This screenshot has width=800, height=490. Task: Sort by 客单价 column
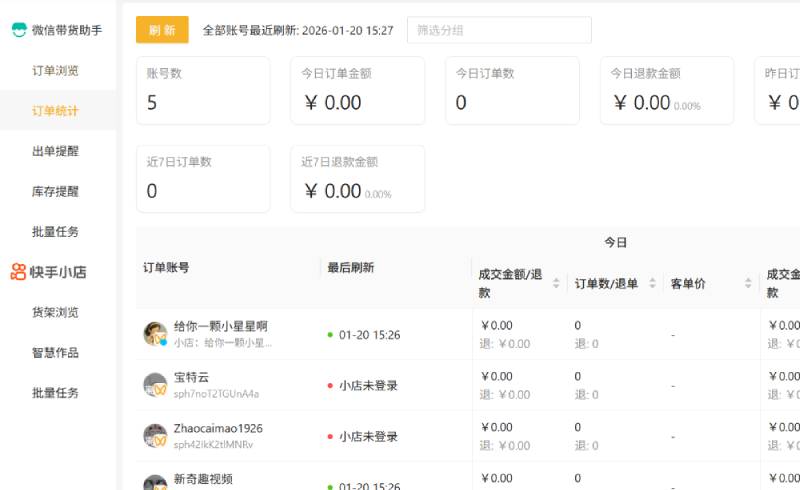[747, 284]
